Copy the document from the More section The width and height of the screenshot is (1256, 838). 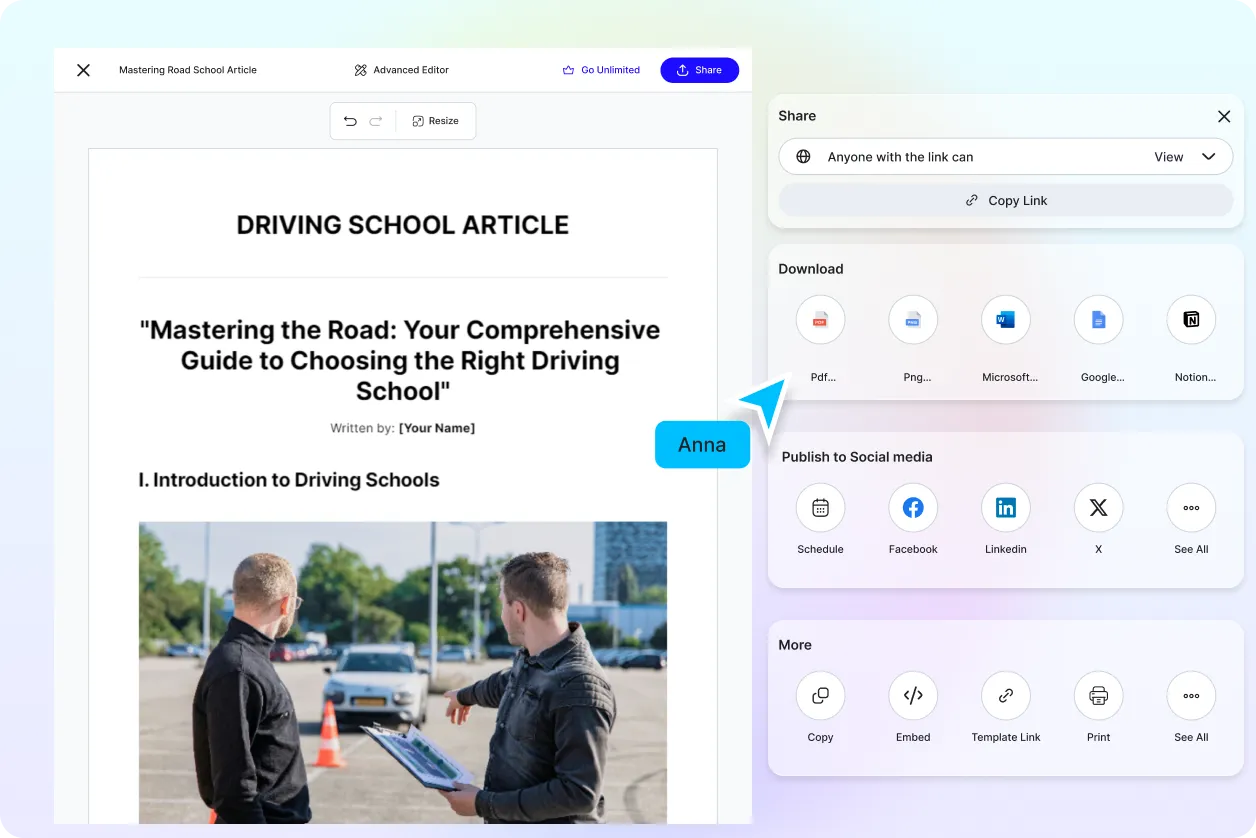tap(820, 695)
